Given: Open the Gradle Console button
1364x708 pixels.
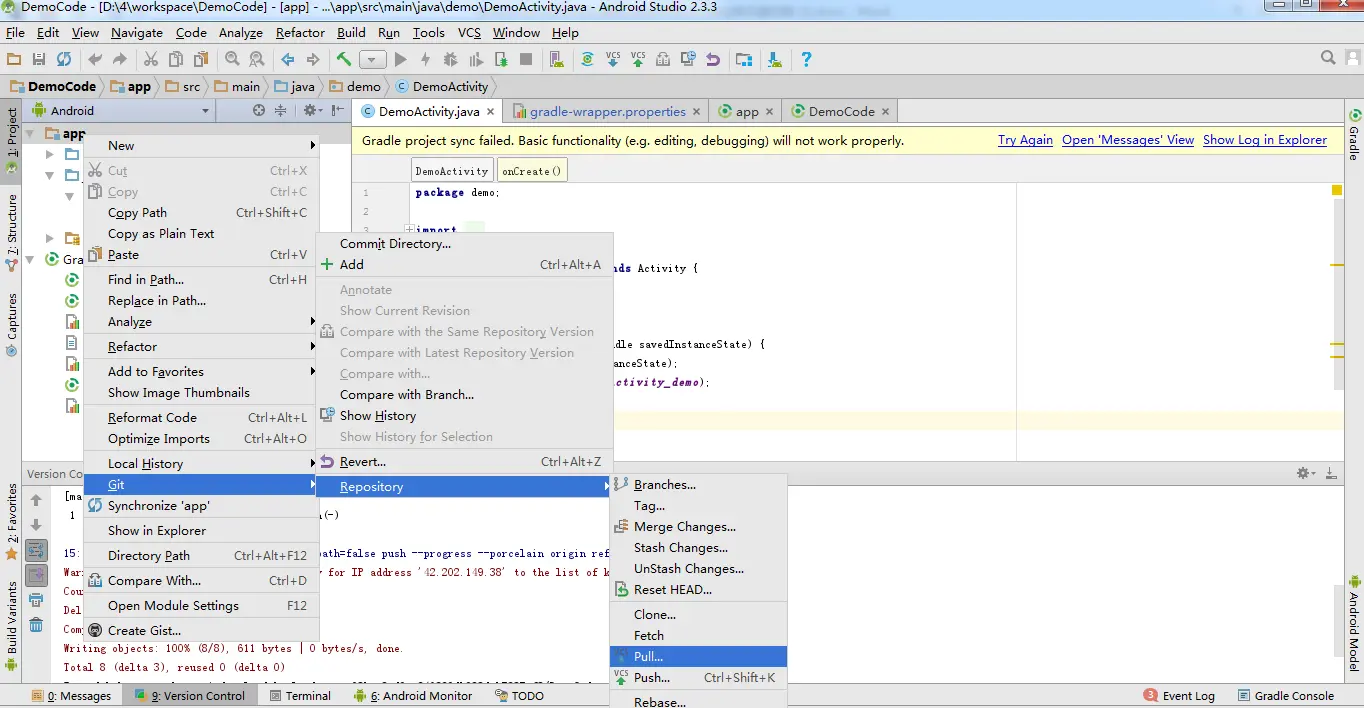Looking at the screenshot, I should 1285,695.
